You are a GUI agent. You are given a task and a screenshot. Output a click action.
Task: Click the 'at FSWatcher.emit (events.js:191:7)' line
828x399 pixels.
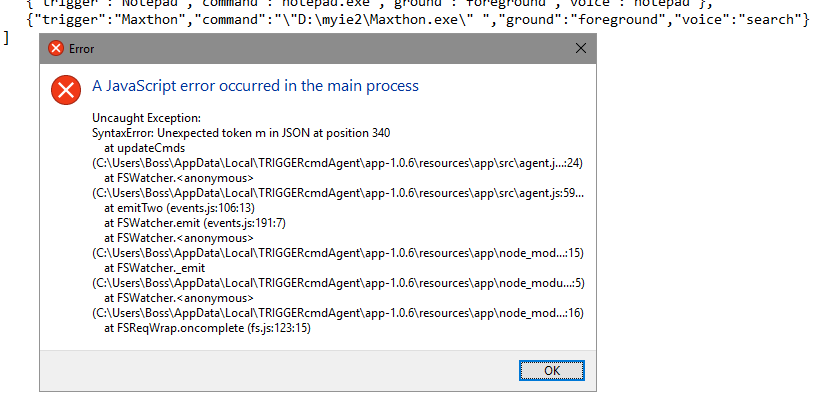click(x=195, y=223)
